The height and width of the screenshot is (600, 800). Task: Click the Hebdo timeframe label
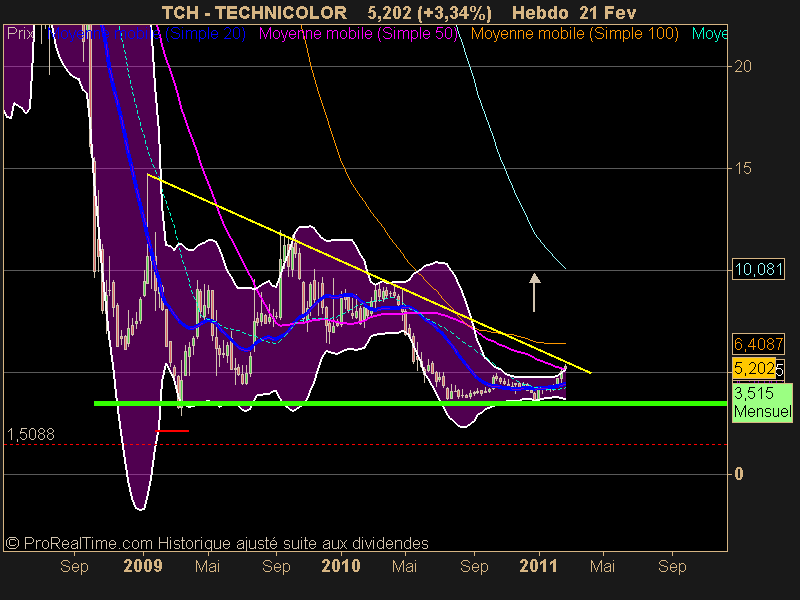pos(541,12)
